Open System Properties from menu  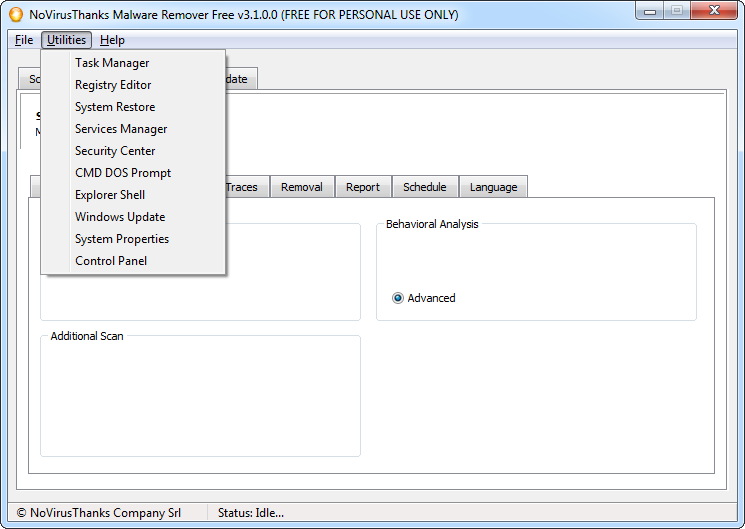tap(133, 239)
